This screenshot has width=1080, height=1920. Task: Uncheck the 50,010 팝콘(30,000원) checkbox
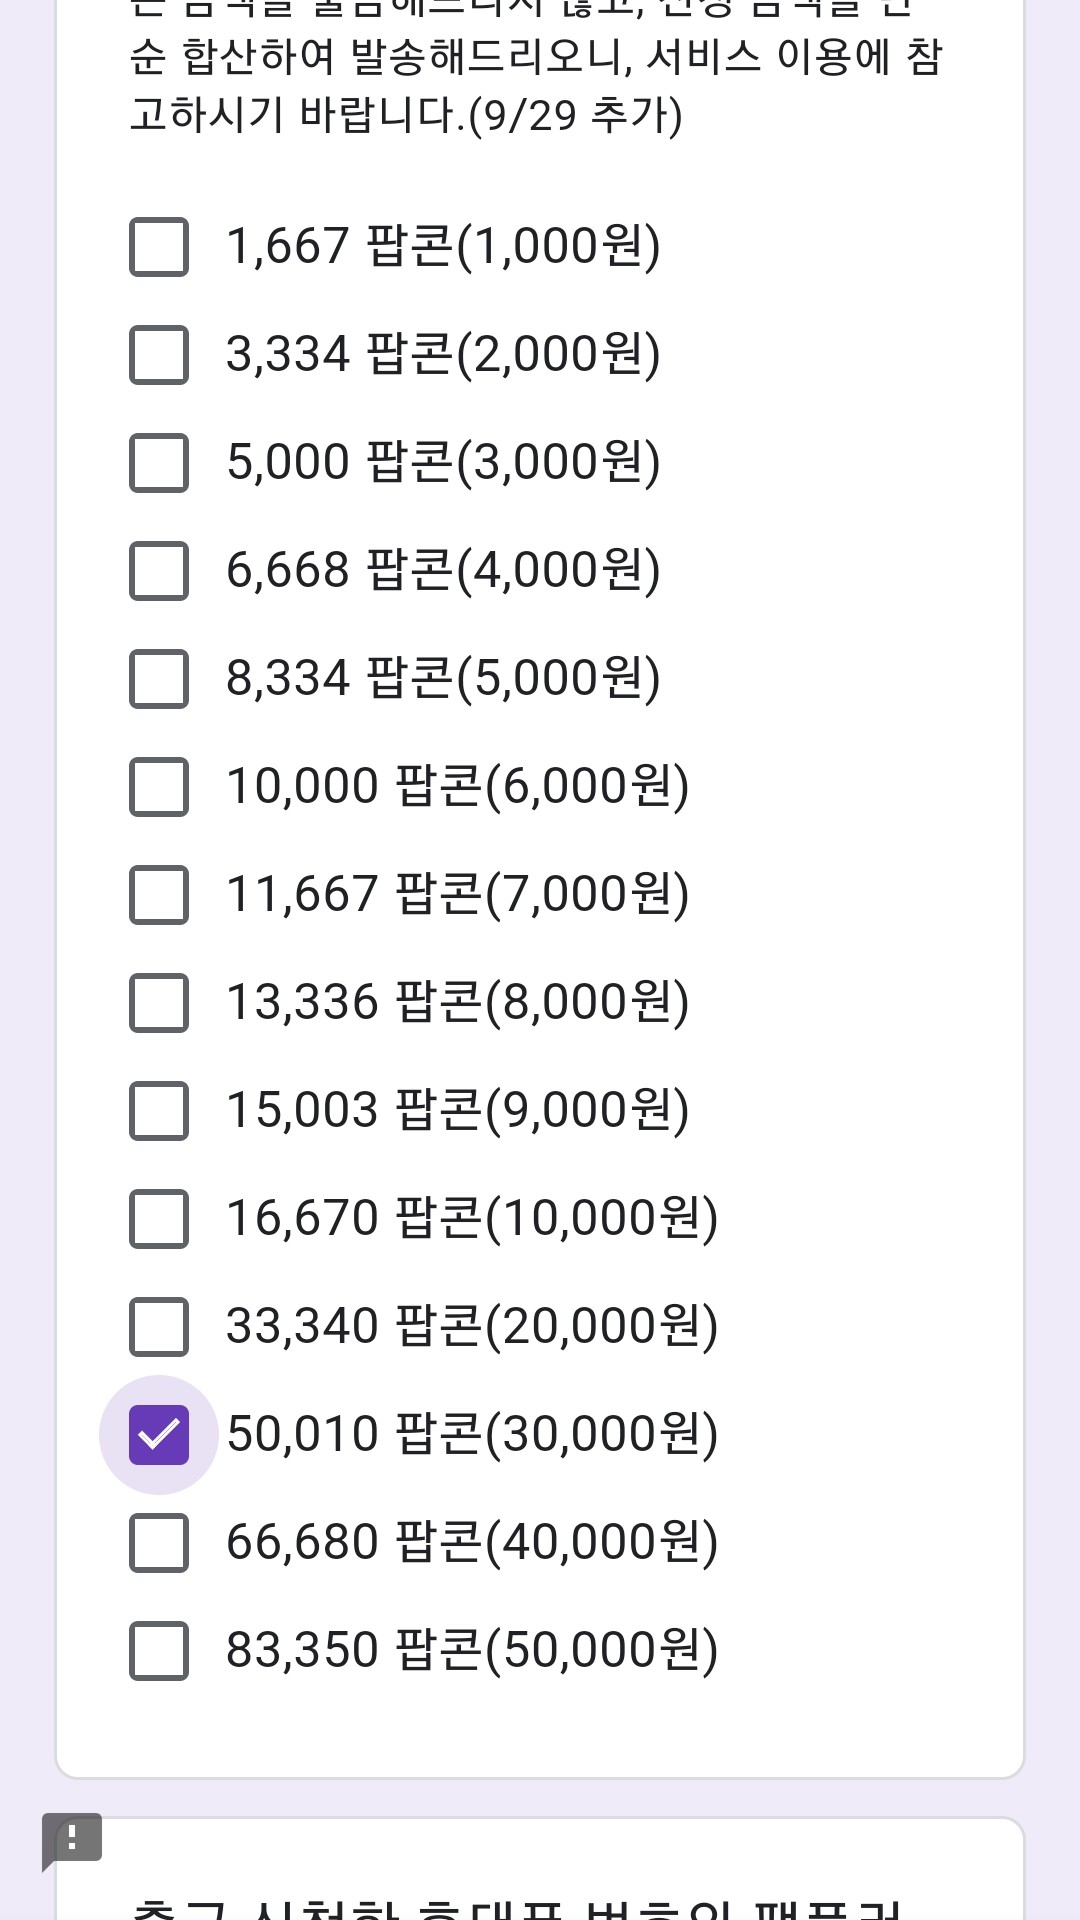(159, 1434)
